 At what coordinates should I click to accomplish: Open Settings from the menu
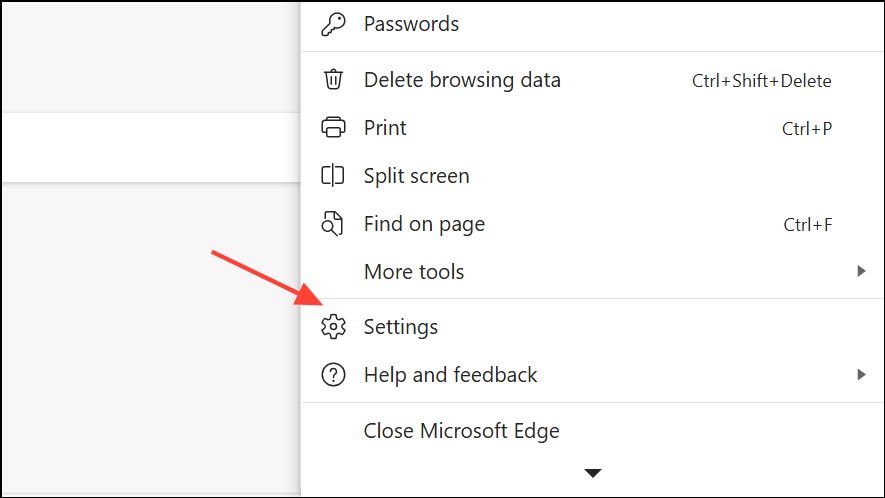tap(401, 327)
